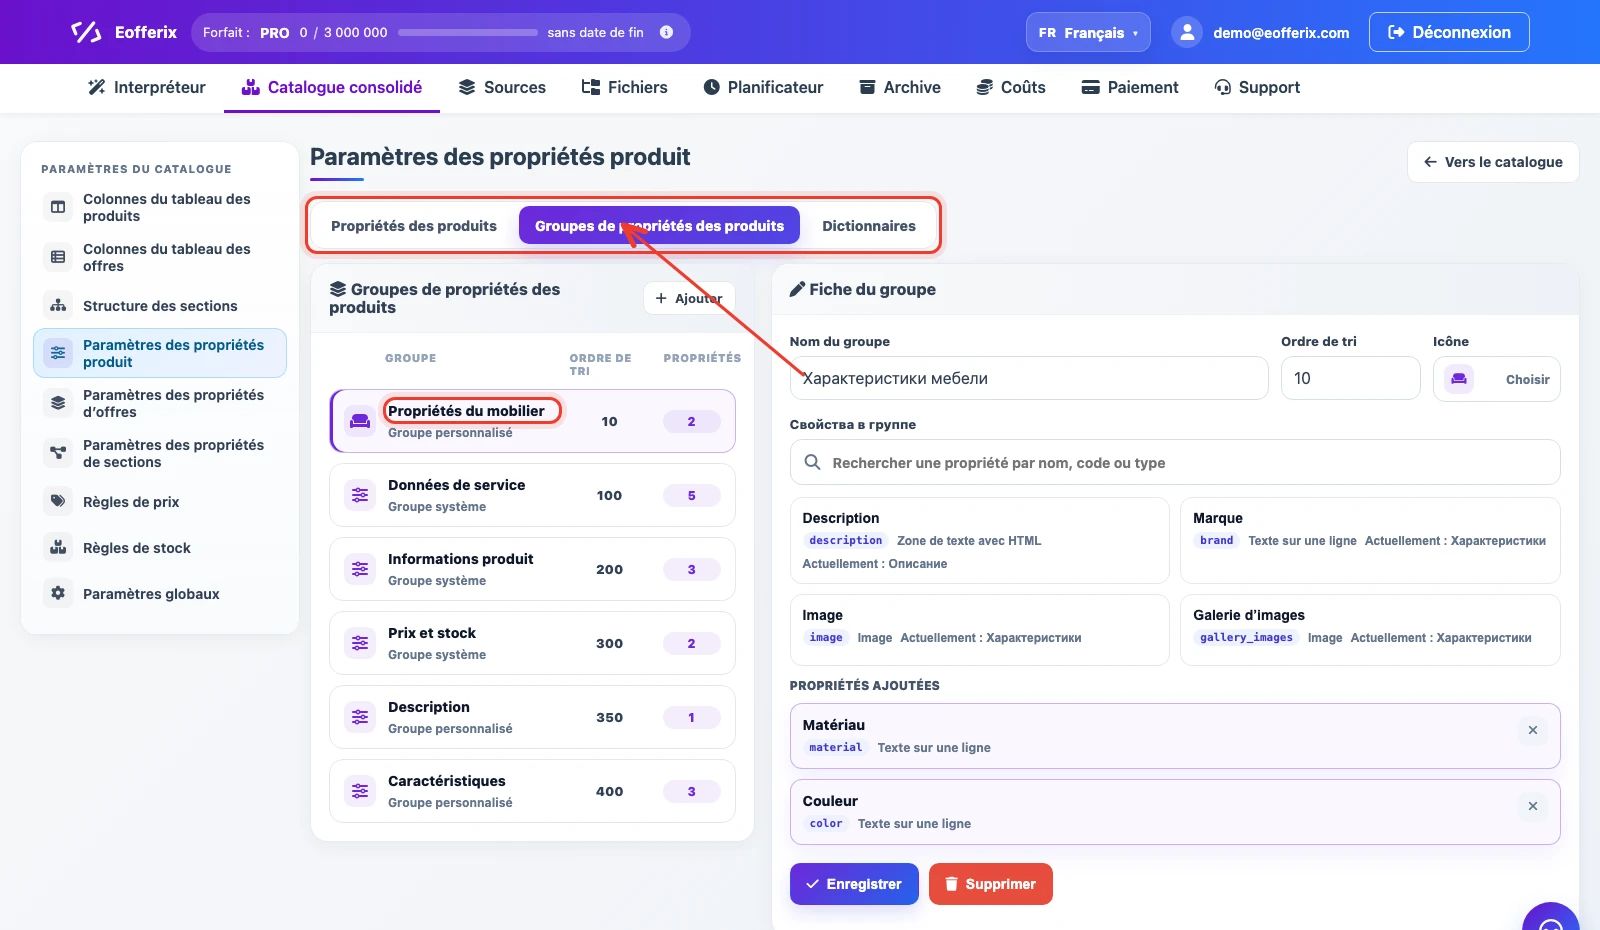Open the Coûts menu

pos(1011,87)
